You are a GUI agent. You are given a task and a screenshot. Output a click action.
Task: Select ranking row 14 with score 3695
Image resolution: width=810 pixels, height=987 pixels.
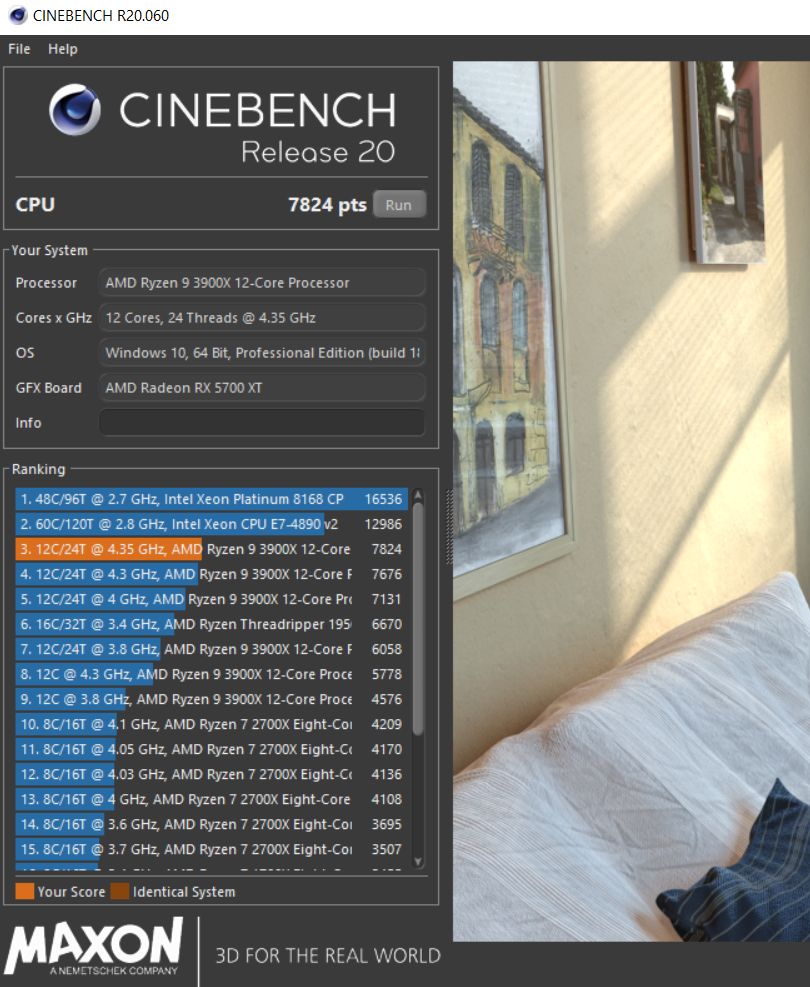click(211, 824)
